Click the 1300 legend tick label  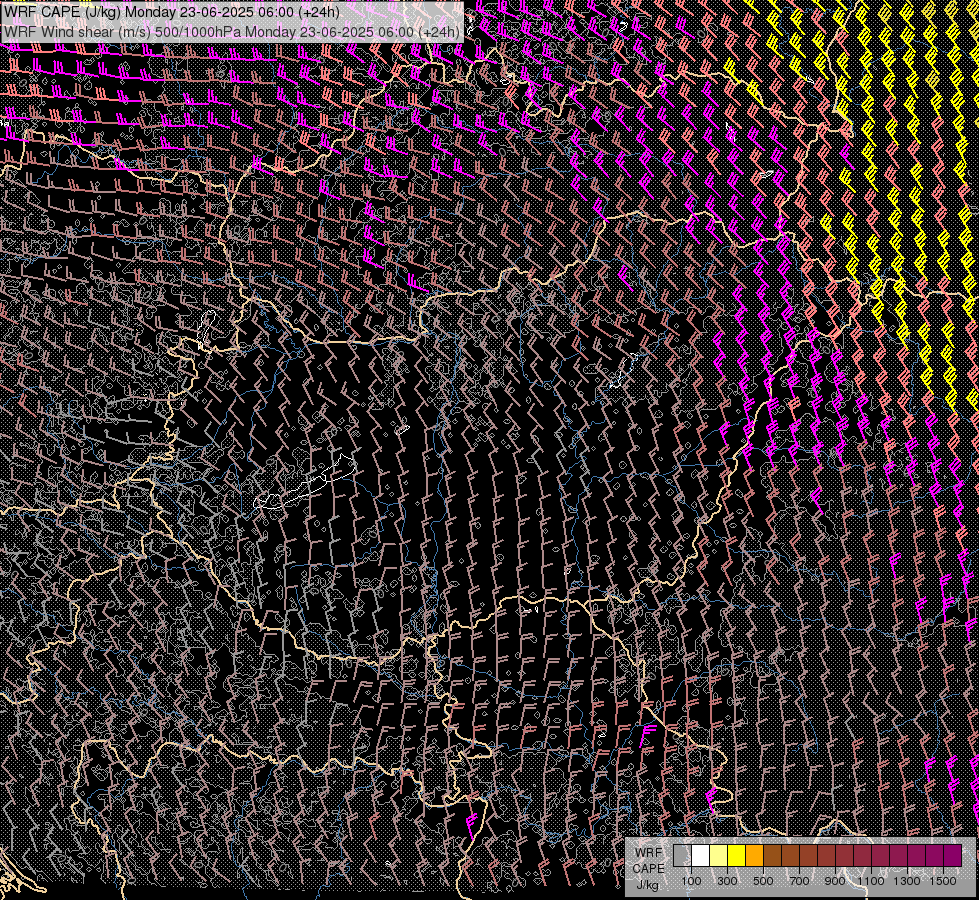[907, 881]
